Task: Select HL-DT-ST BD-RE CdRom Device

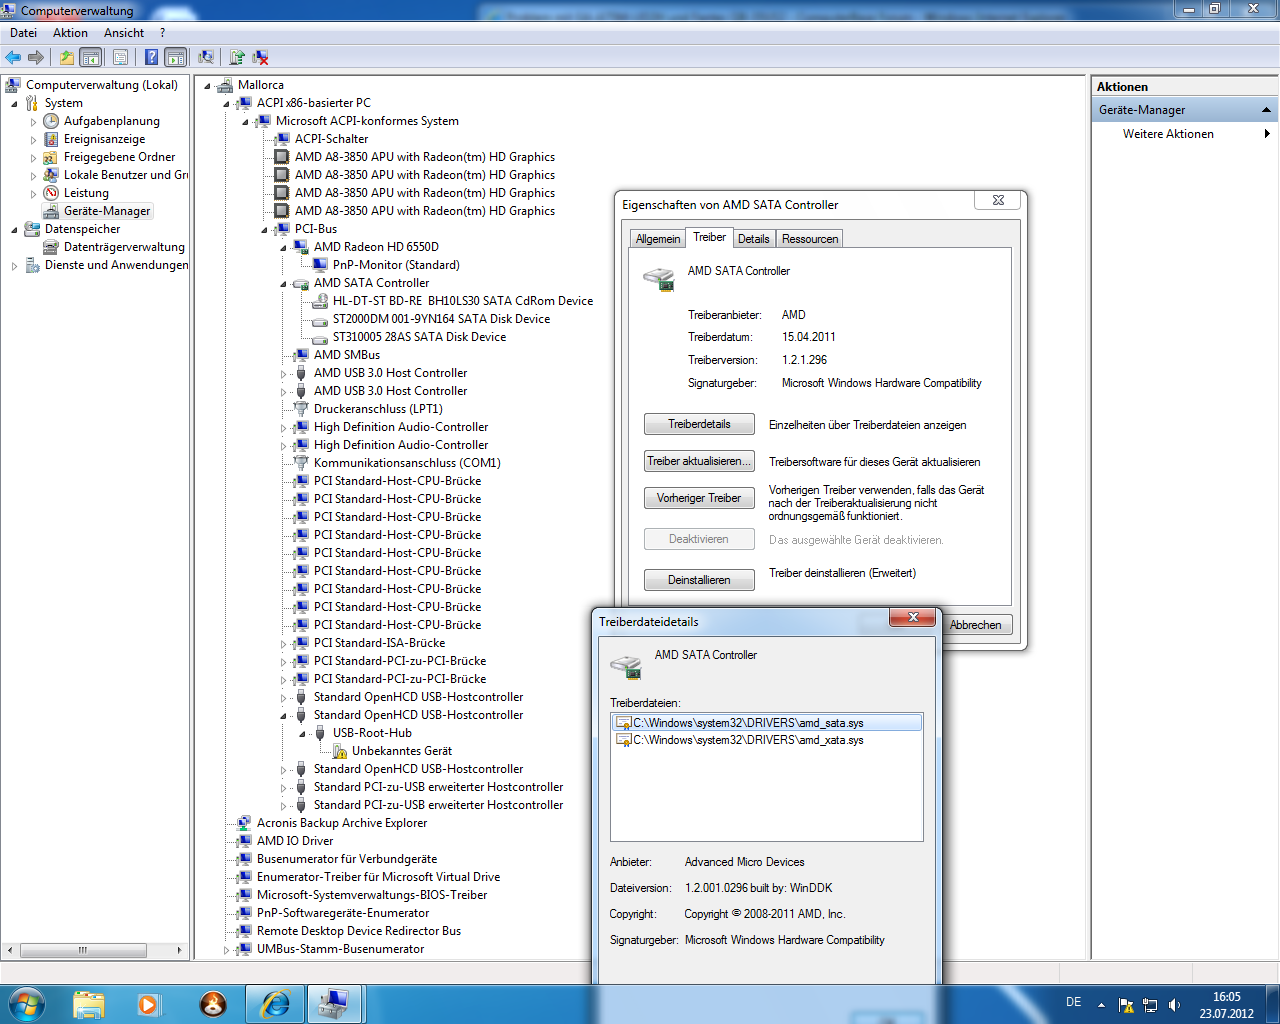Action: (x=463, y=301)
